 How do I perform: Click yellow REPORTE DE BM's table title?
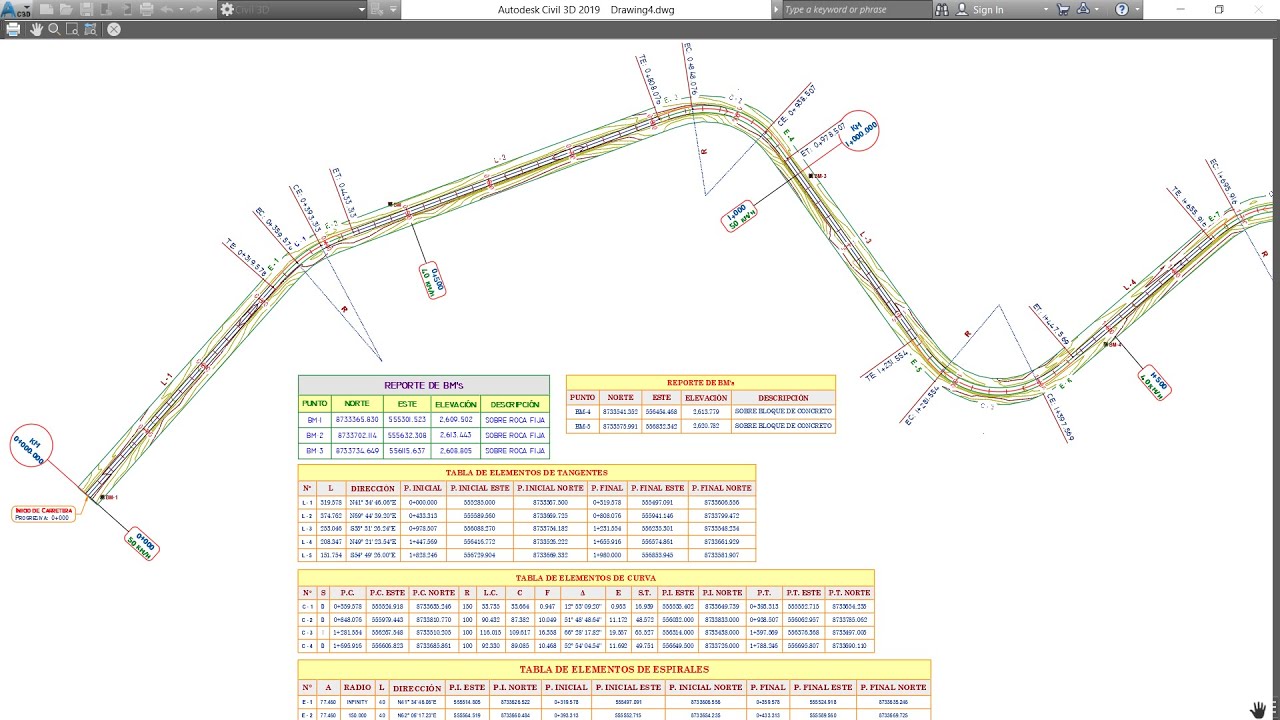[701, 383]
